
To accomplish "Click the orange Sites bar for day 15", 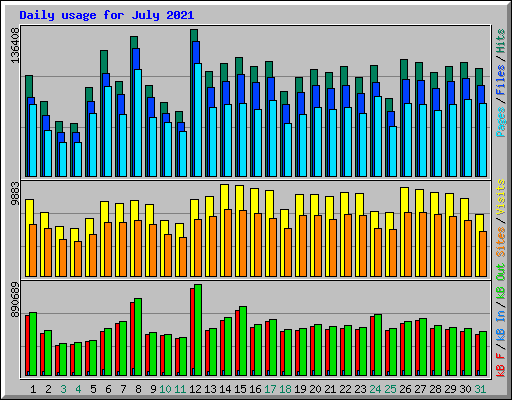I will pyautogui.click(x=243, y=243).
